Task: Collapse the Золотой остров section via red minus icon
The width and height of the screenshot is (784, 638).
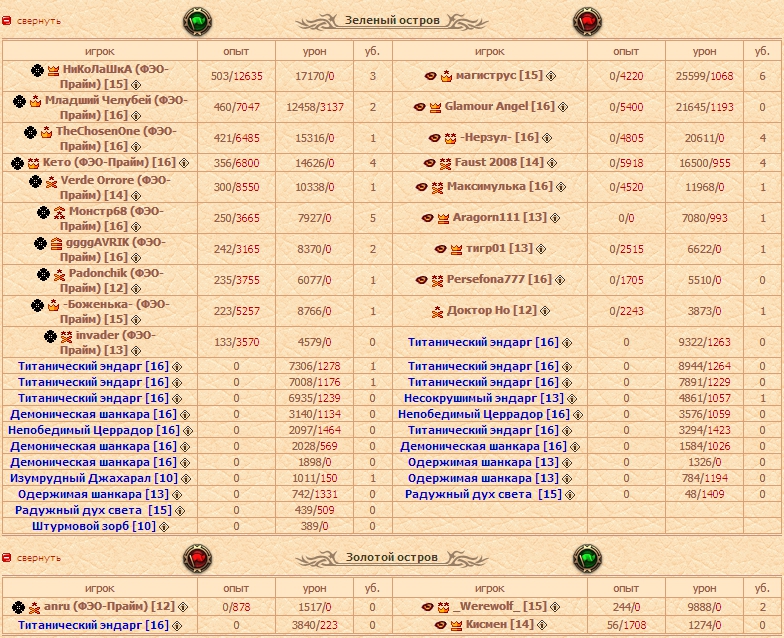Action: pos(6,558)
